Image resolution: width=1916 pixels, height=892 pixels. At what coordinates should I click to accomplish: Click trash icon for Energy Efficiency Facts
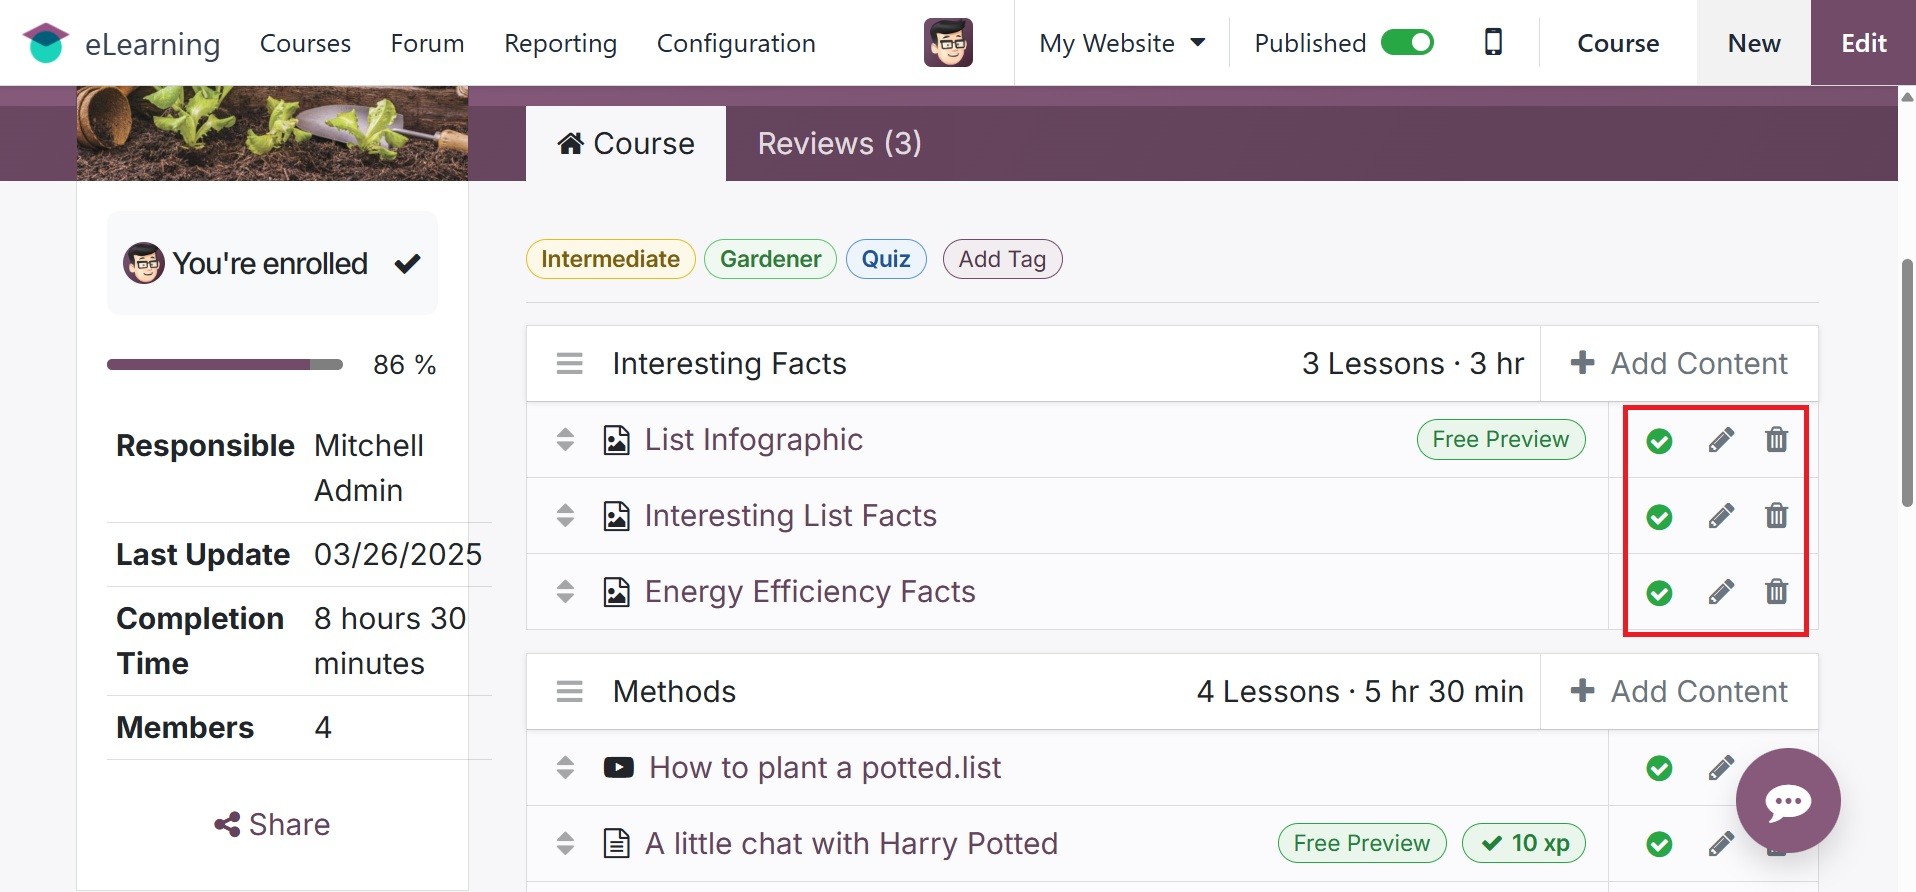pos(1776,592)
